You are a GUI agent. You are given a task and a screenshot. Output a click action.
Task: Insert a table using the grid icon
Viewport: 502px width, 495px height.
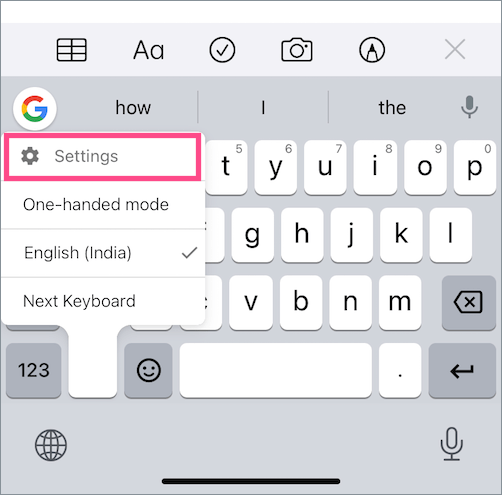(x=72, y=50)
